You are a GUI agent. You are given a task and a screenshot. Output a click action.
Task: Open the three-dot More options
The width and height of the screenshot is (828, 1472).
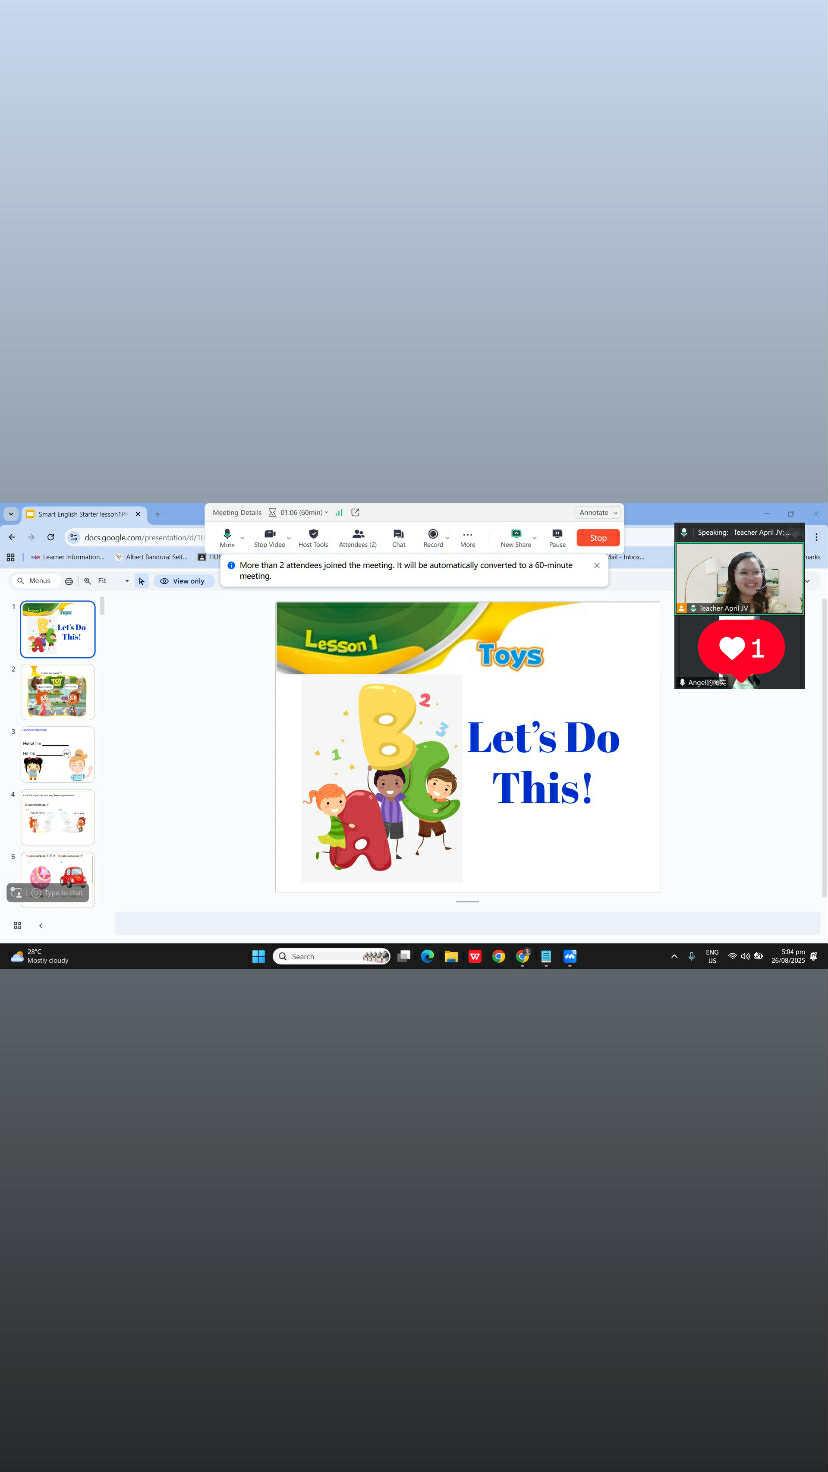[x=467, y=536]
